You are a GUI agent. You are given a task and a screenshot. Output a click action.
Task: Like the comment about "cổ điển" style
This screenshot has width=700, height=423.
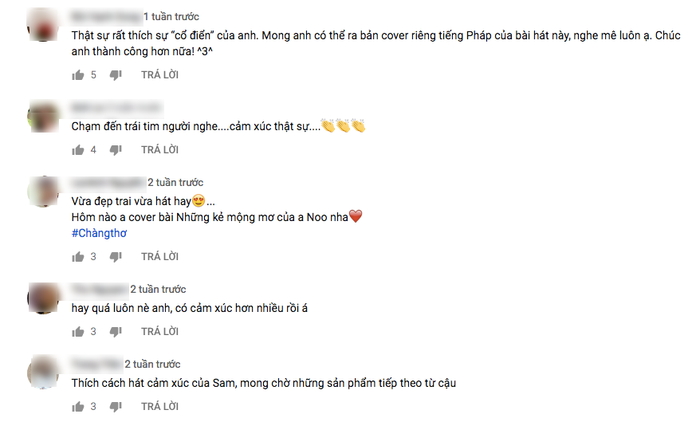coord(78,75)
